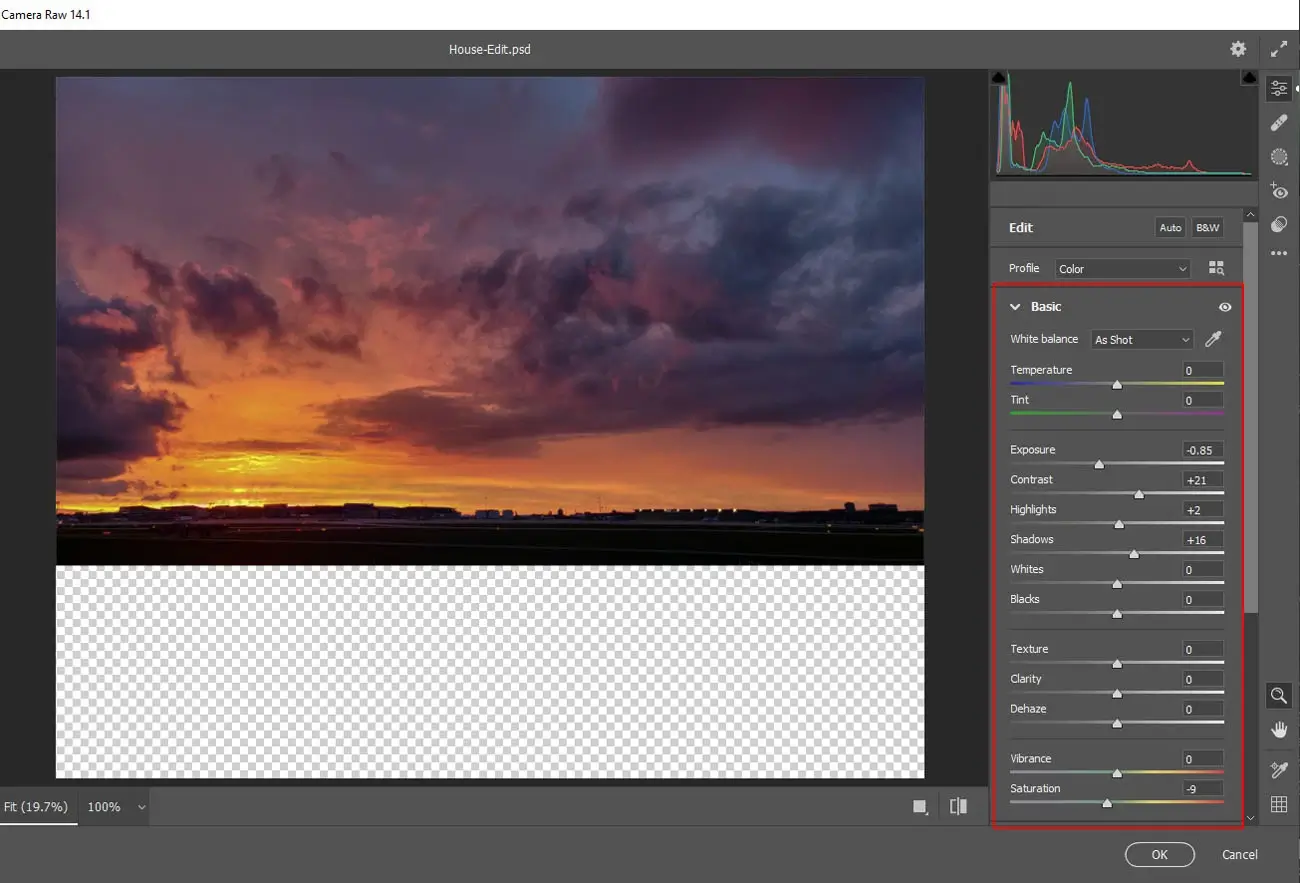Open the White Balance dropdown
Image resolution: width=1300 pixels, height=883 pixels.
1141,339
